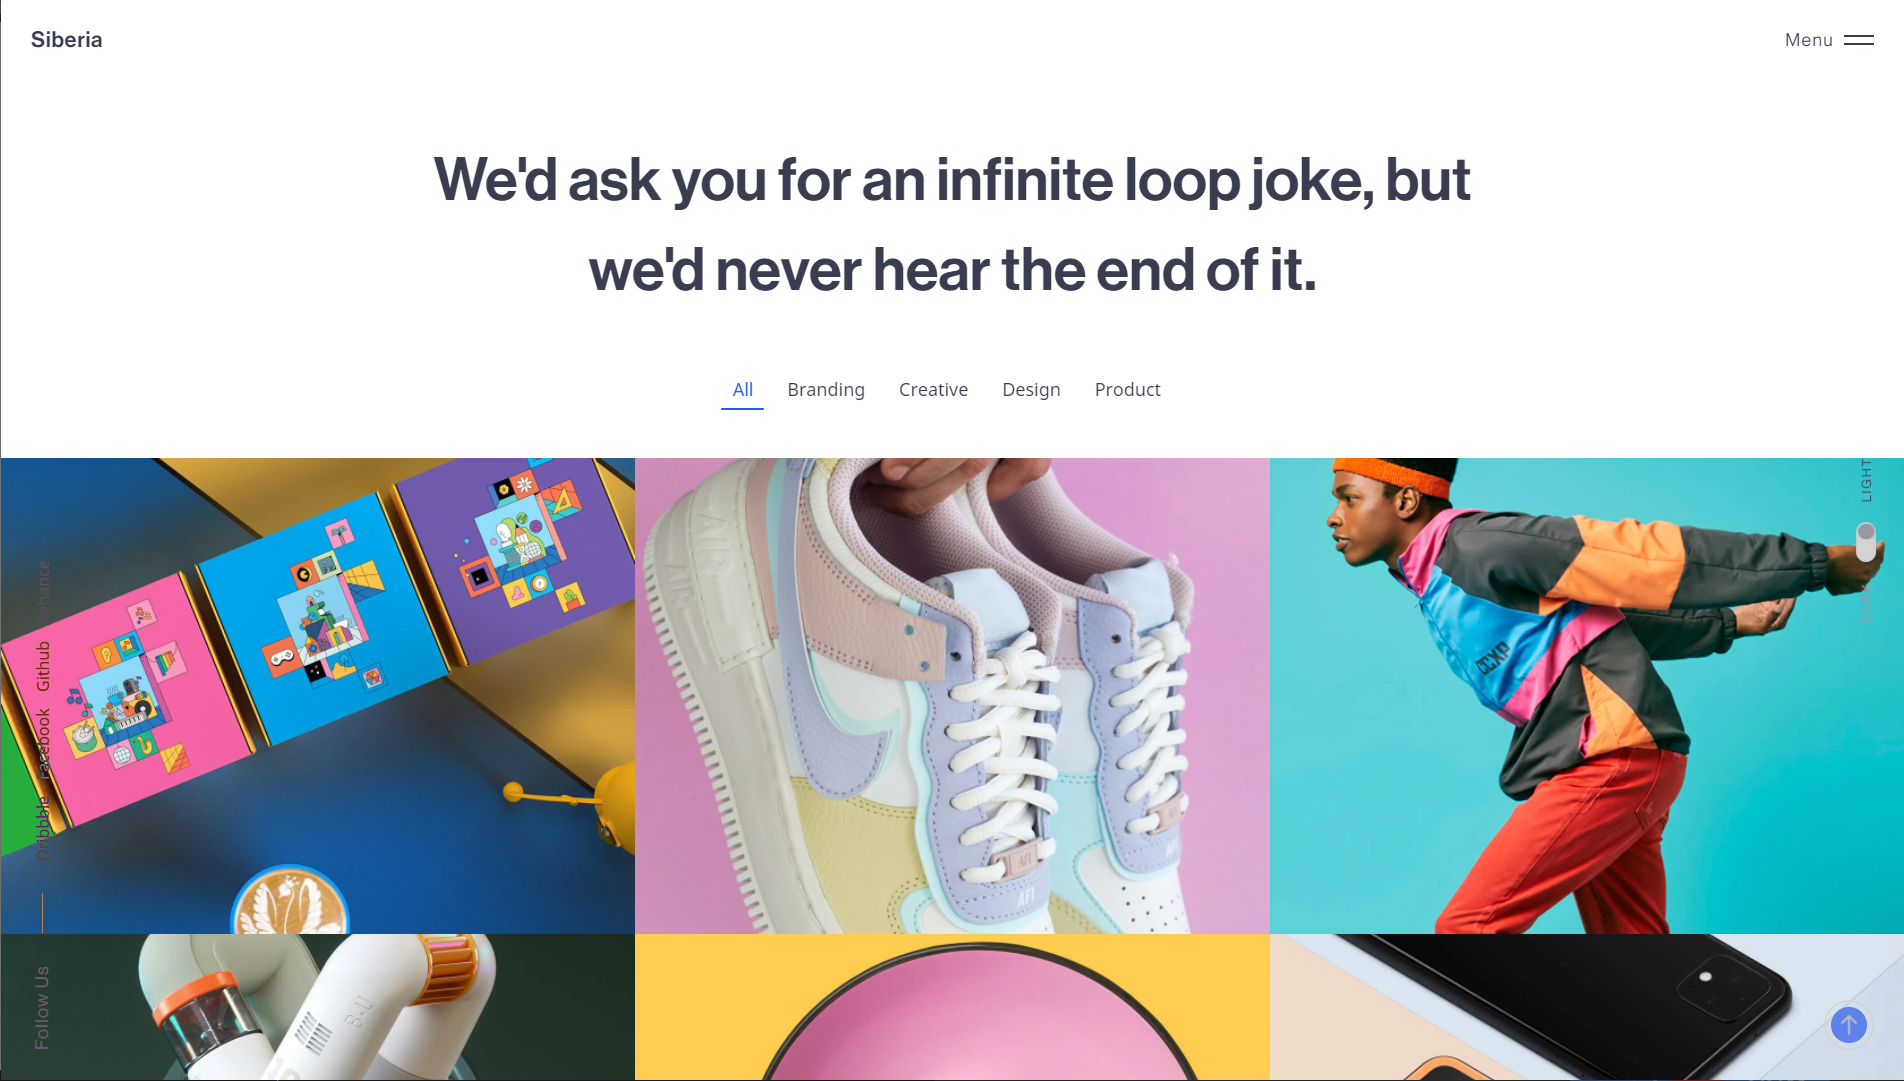1904x1081 pixels.
Task: Click the hamburger menu icon
Action: point(1858,40)
